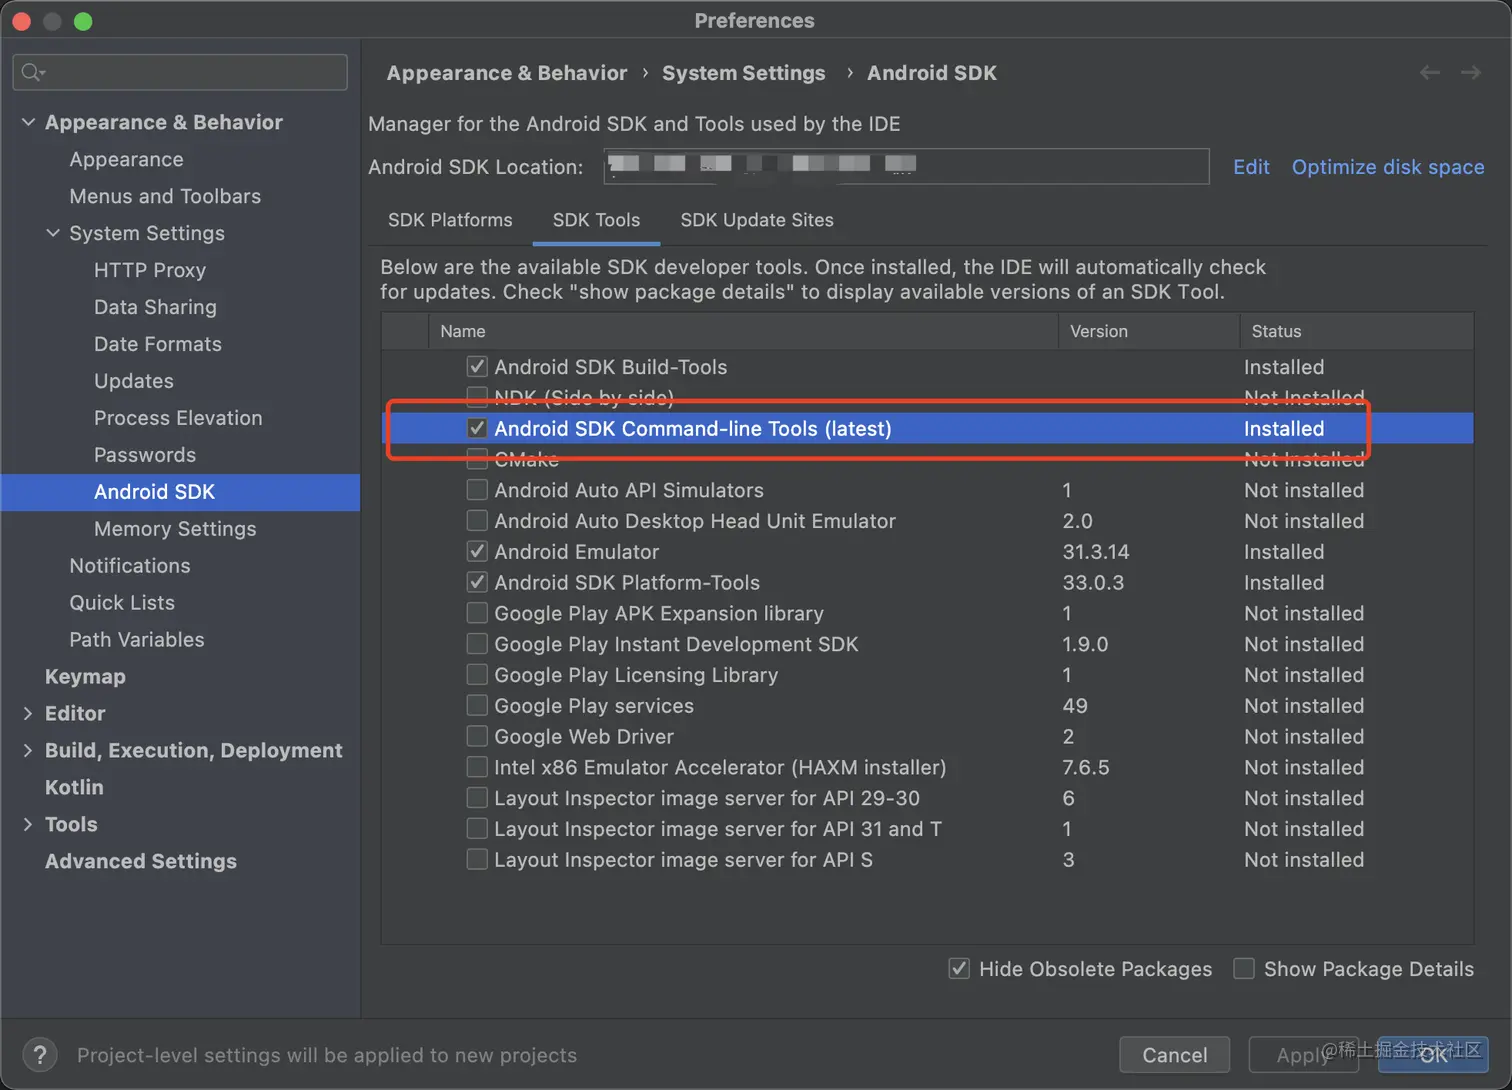Click the Edit SDK location link
The height and width of the screenshot is (1090, 1512).
click(x=1251, y=167)
